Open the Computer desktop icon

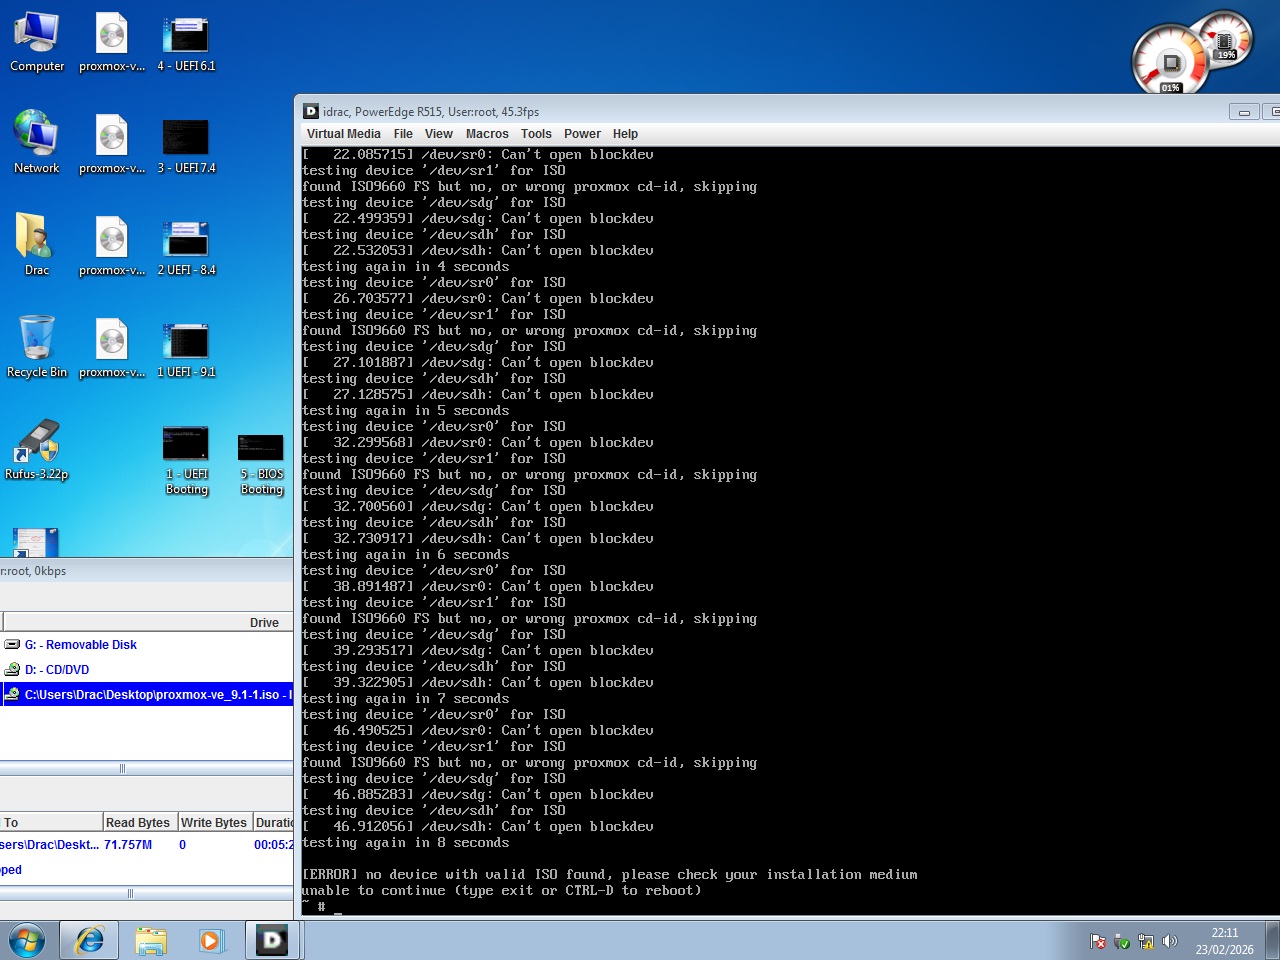point(37,42)
